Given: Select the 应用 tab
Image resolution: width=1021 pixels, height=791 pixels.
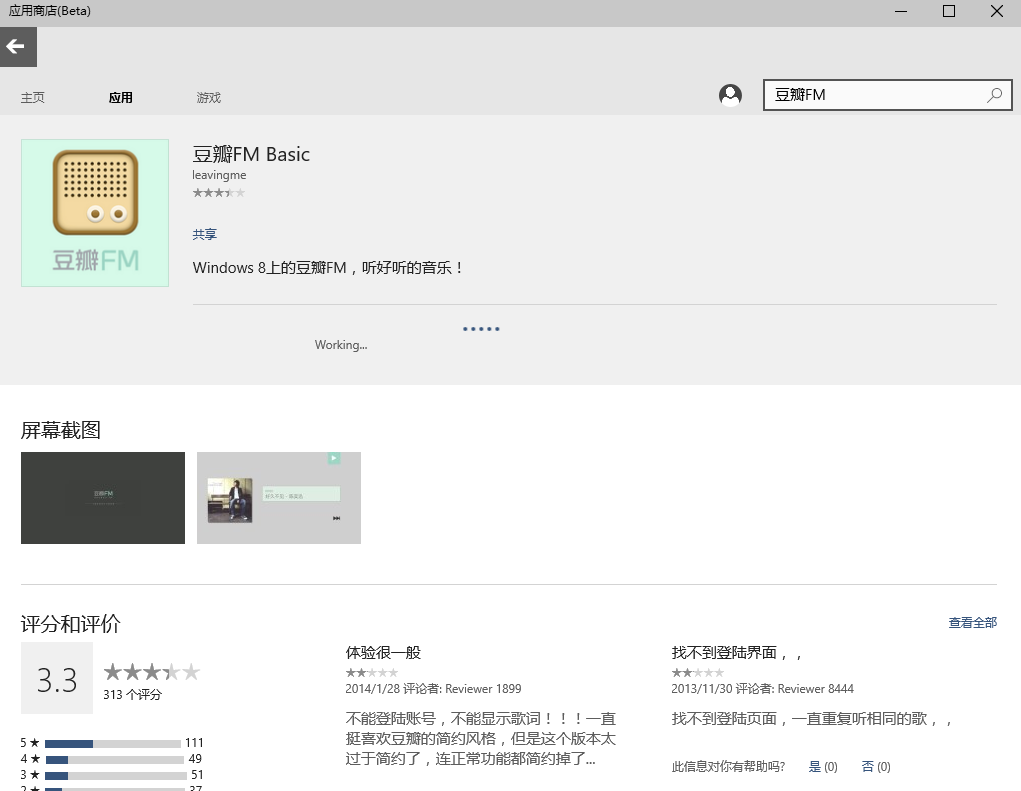Looking at the screenshot, I should 120,97.
